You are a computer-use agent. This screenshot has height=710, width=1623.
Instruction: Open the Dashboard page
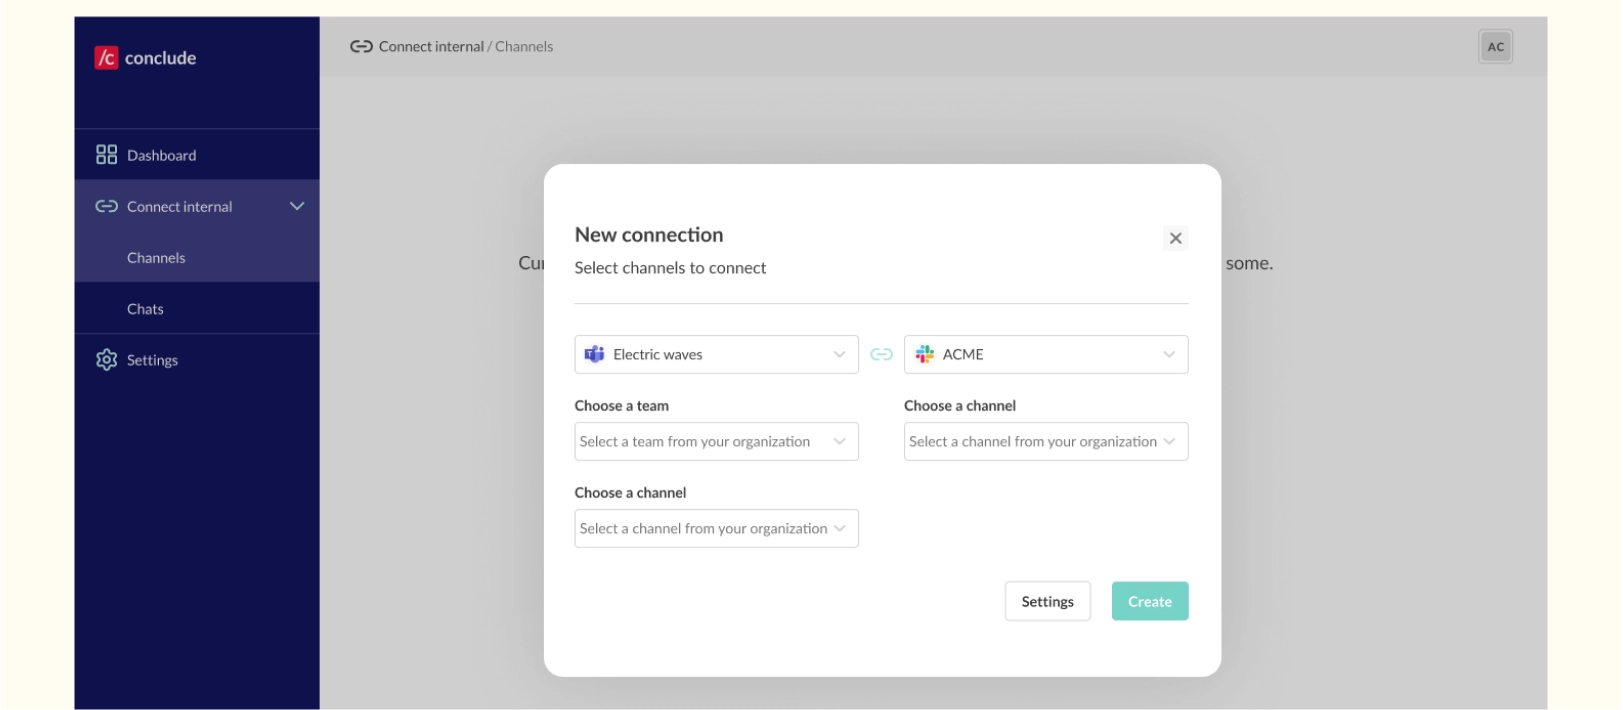click(197, 155)
